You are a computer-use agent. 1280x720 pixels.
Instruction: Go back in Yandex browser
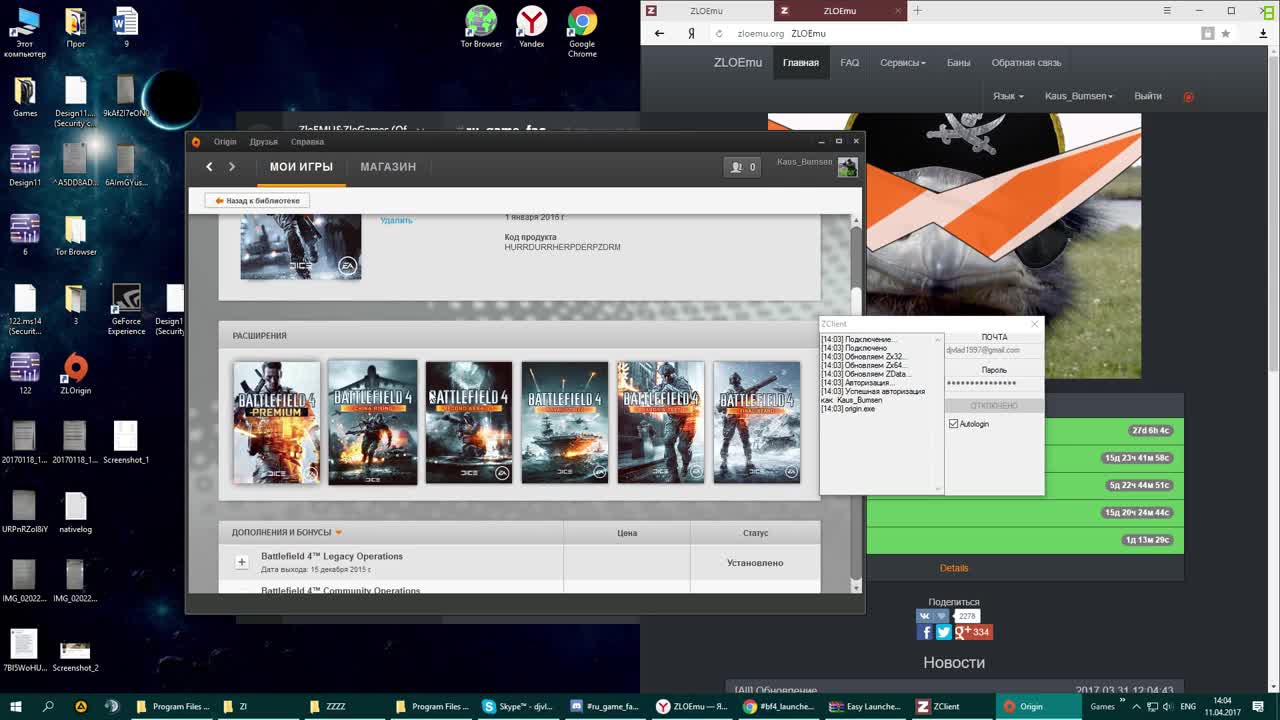(x=659, y=33)
